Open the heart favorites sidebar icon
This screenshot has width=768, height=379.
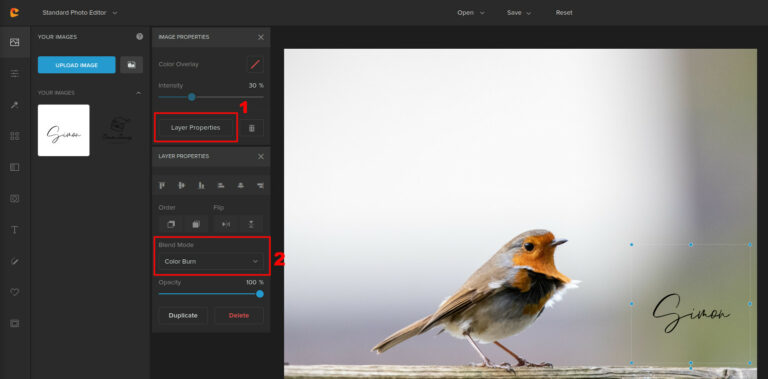click(x=15, y=292)
